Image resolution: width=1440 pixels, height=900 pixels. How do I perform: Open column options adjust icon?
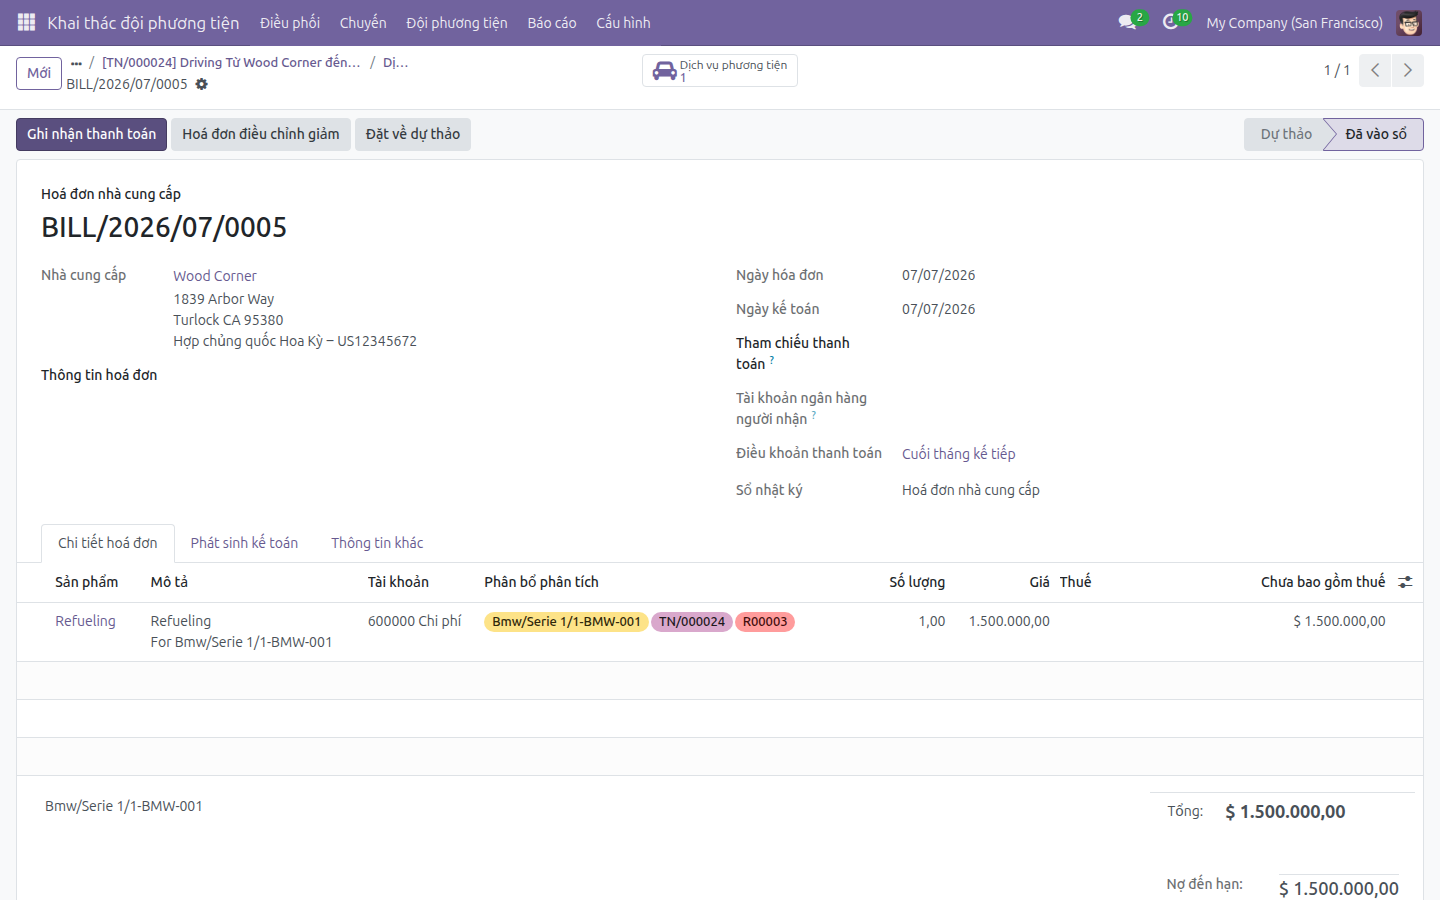pyautogui.click(x=1405, y=582)
